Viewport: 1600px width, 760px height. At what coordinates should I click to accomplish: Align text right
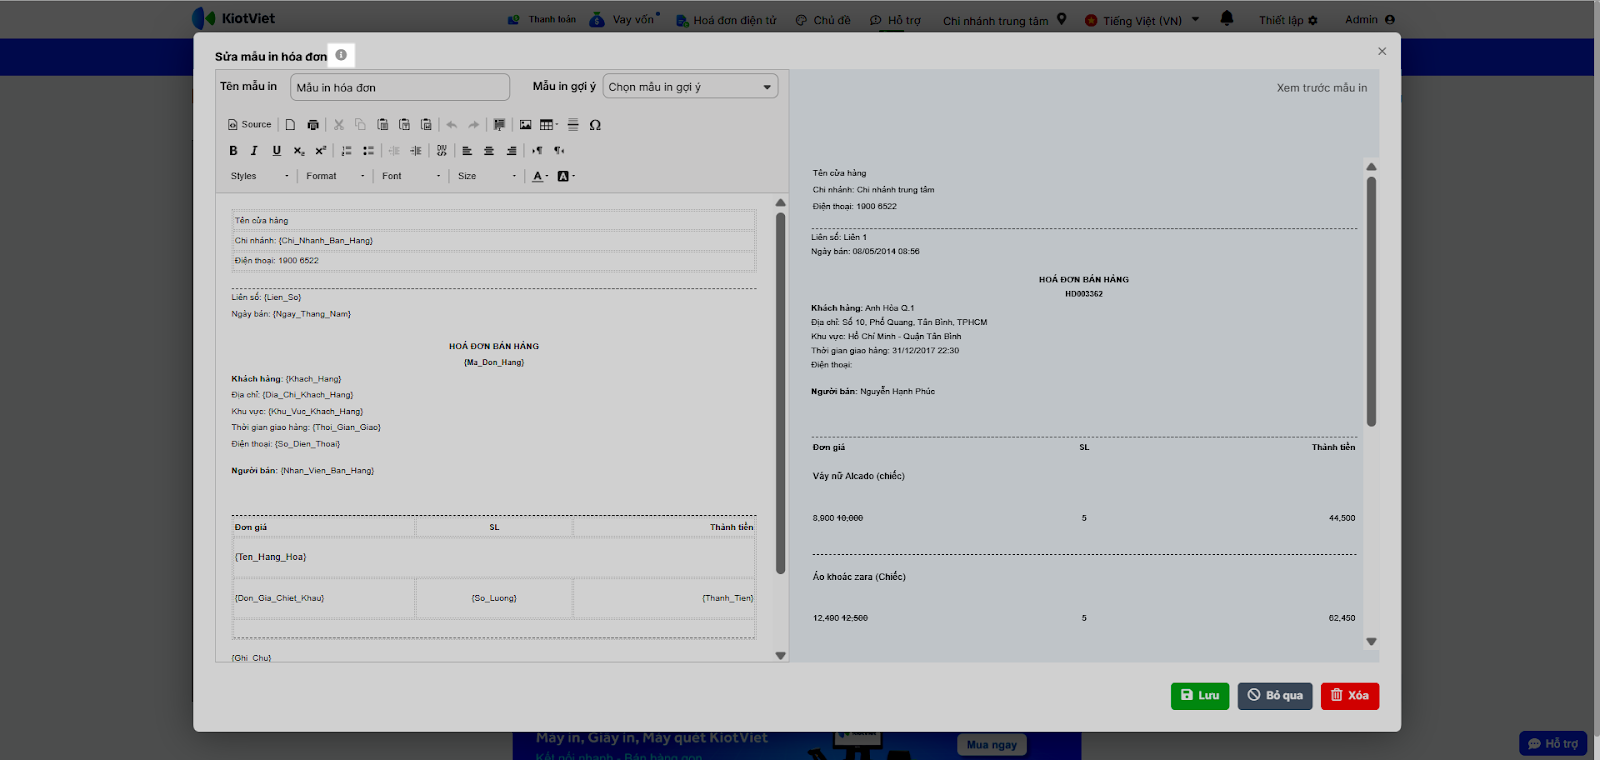tap(511, 151)
